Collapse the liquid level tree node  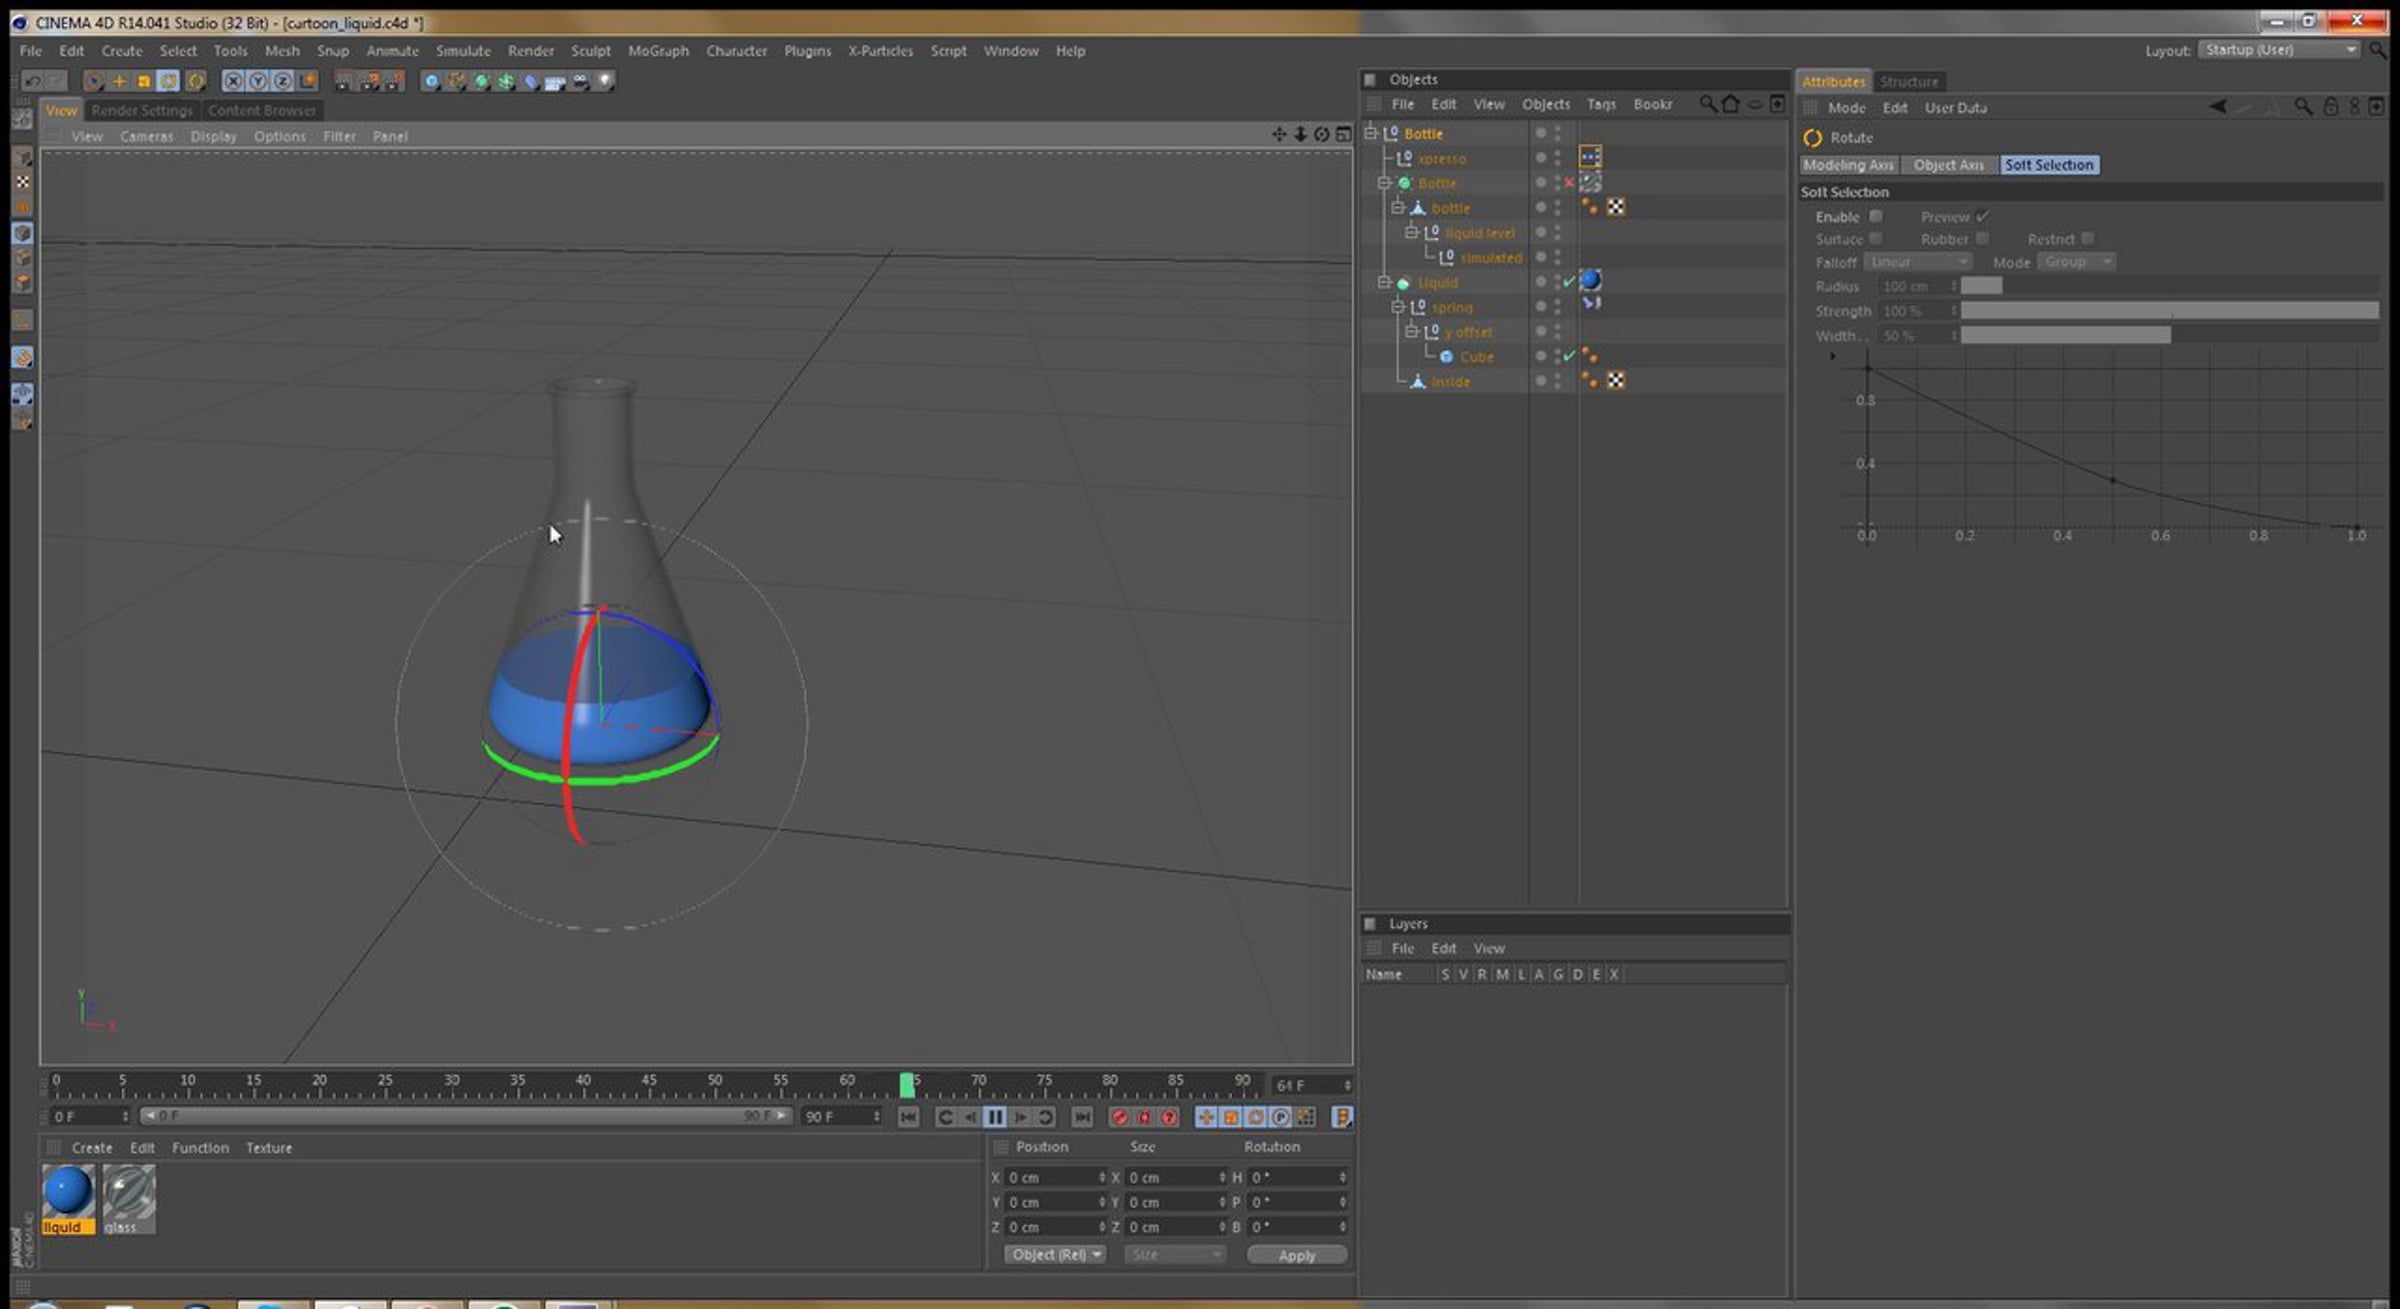[1412, 233]
